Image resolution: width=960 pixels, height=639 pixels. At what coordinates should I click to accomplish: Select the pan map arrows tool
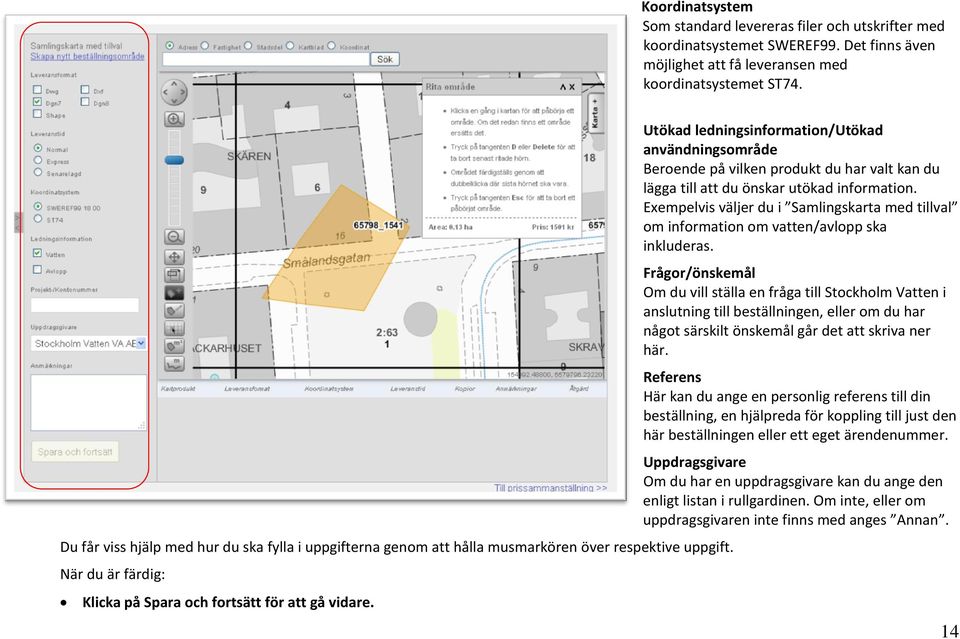click(x=174, y=257)
